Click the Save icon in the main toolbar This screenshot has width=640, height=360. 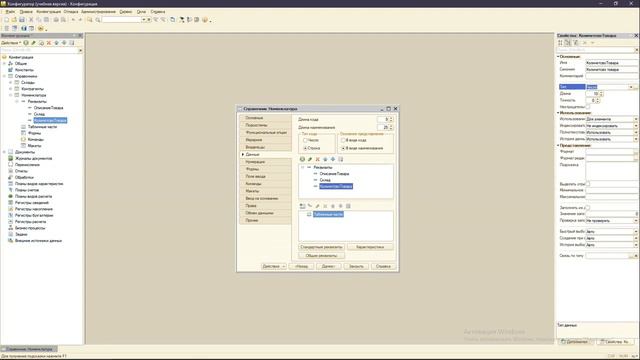22,20
